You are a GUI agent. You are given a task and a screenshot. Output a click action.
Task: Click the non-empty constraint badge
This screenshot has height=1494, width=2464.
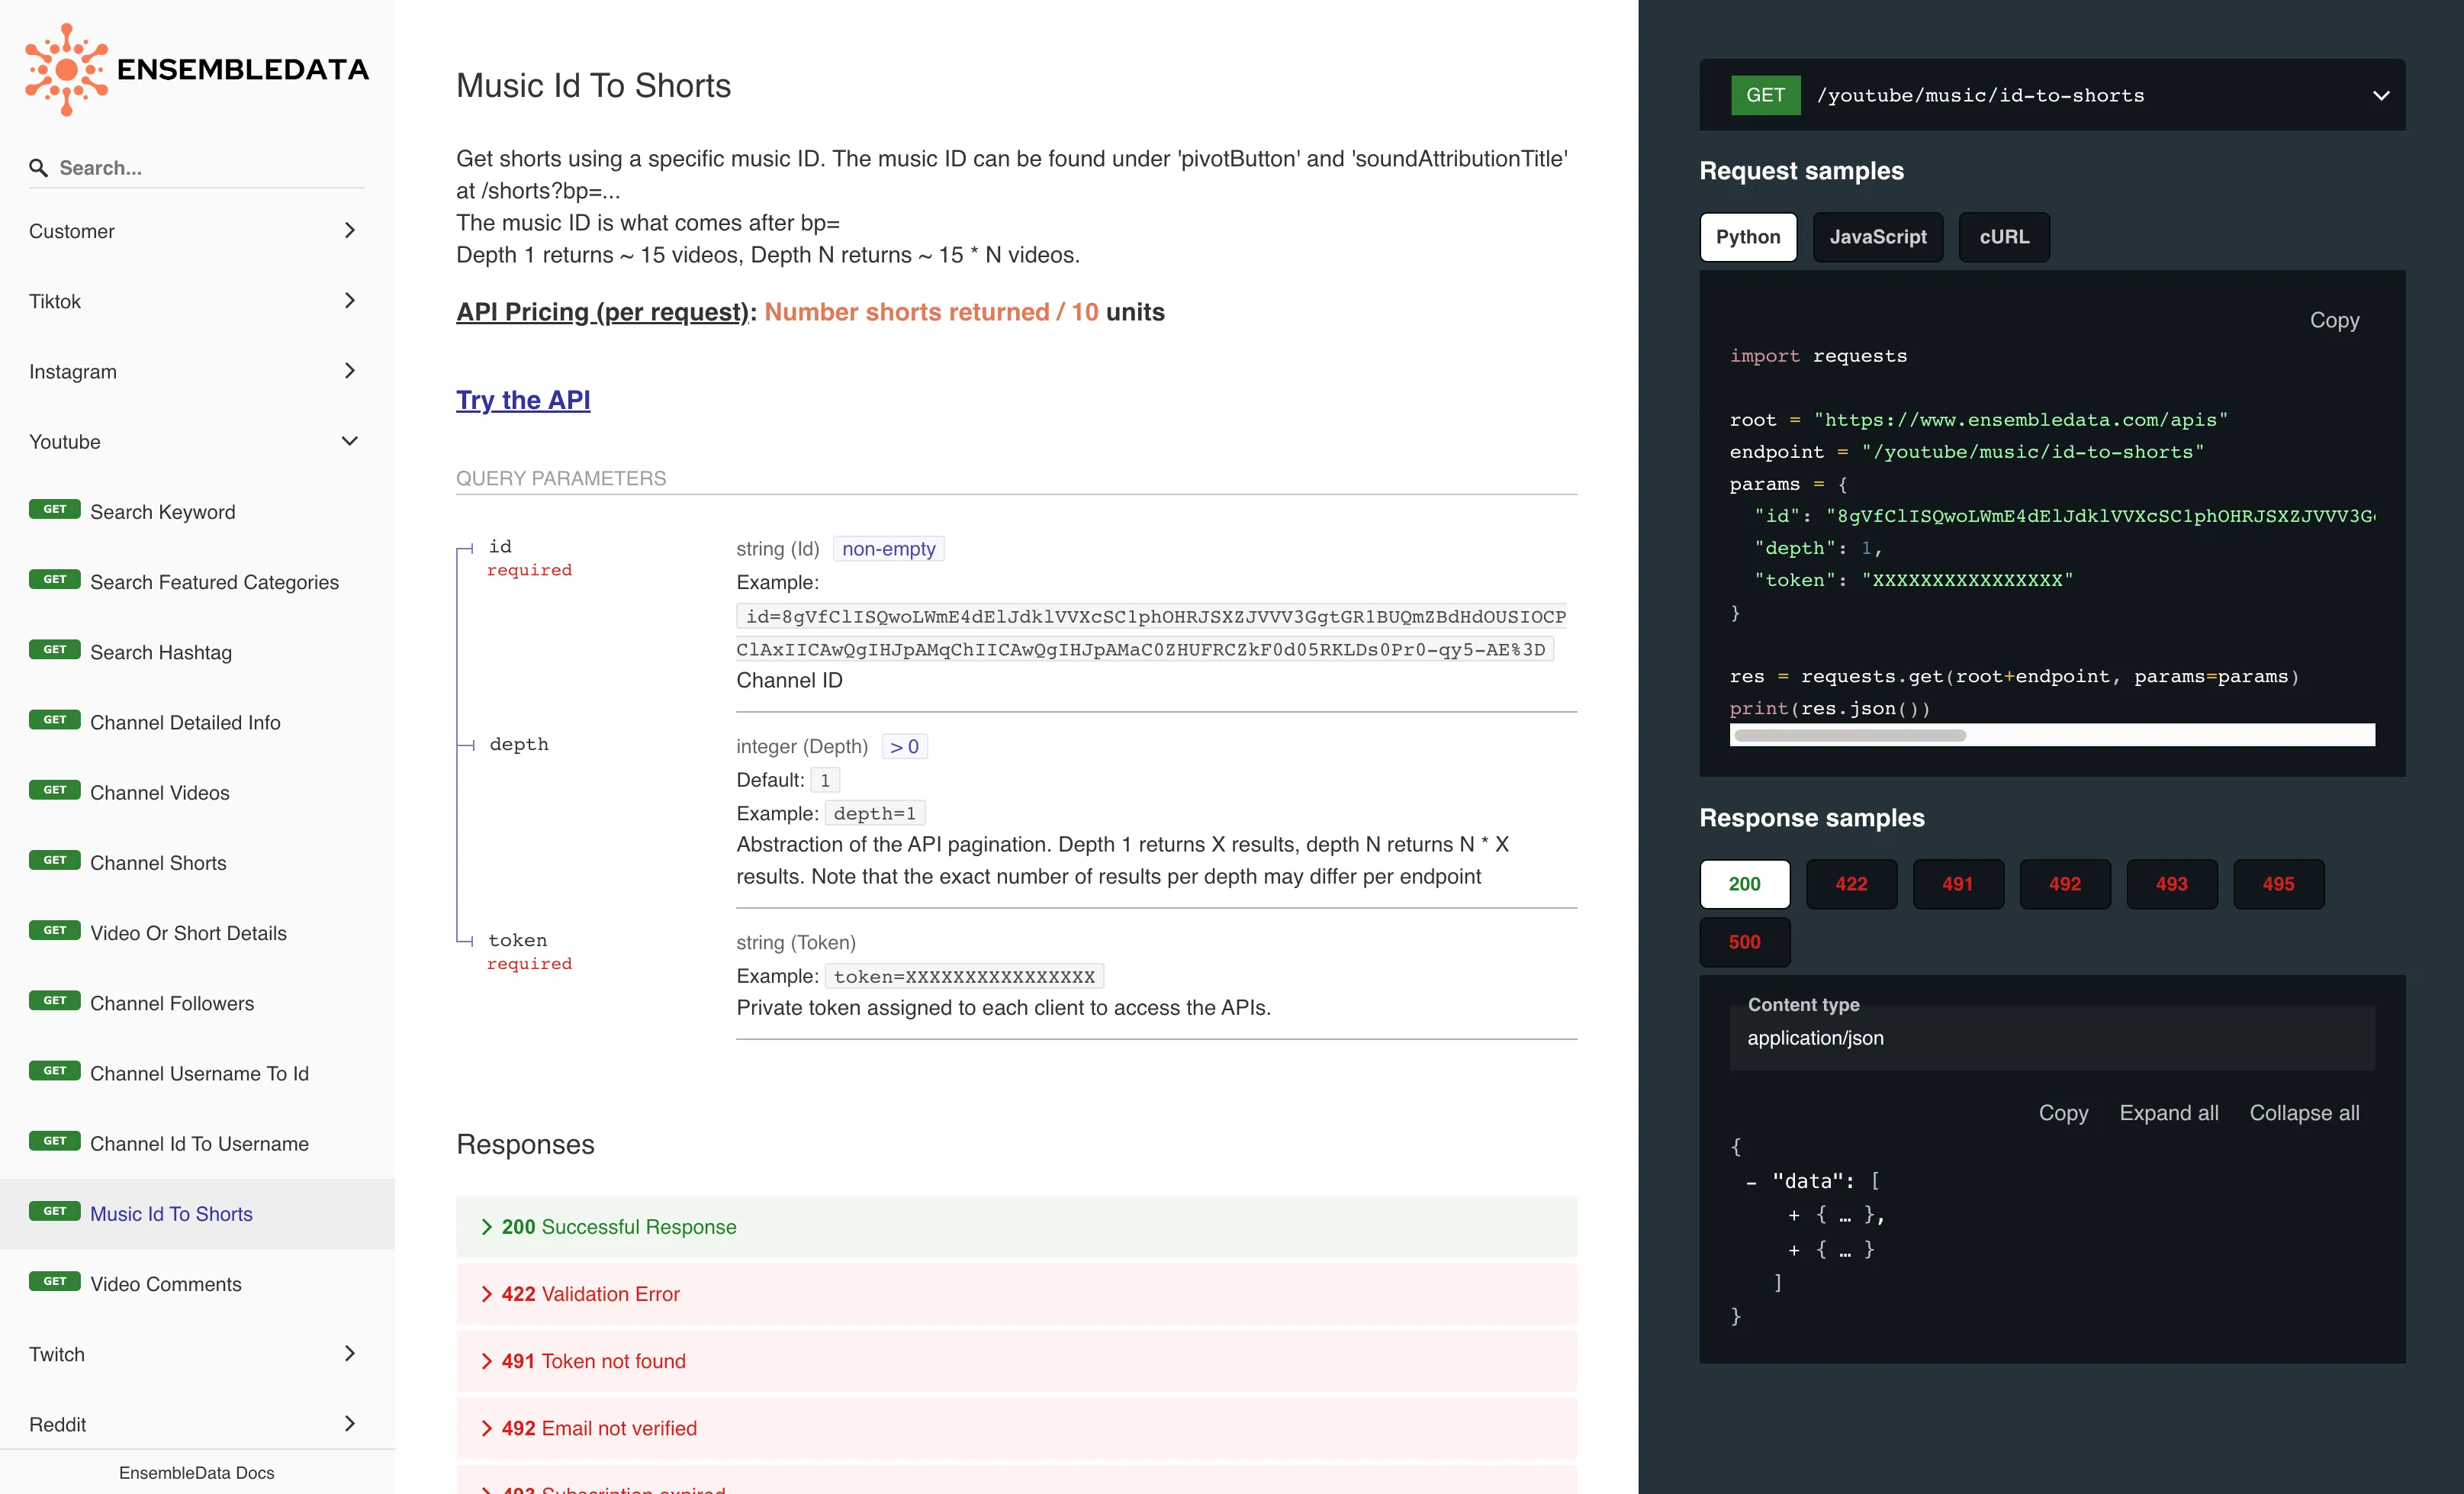pos(888,549)
